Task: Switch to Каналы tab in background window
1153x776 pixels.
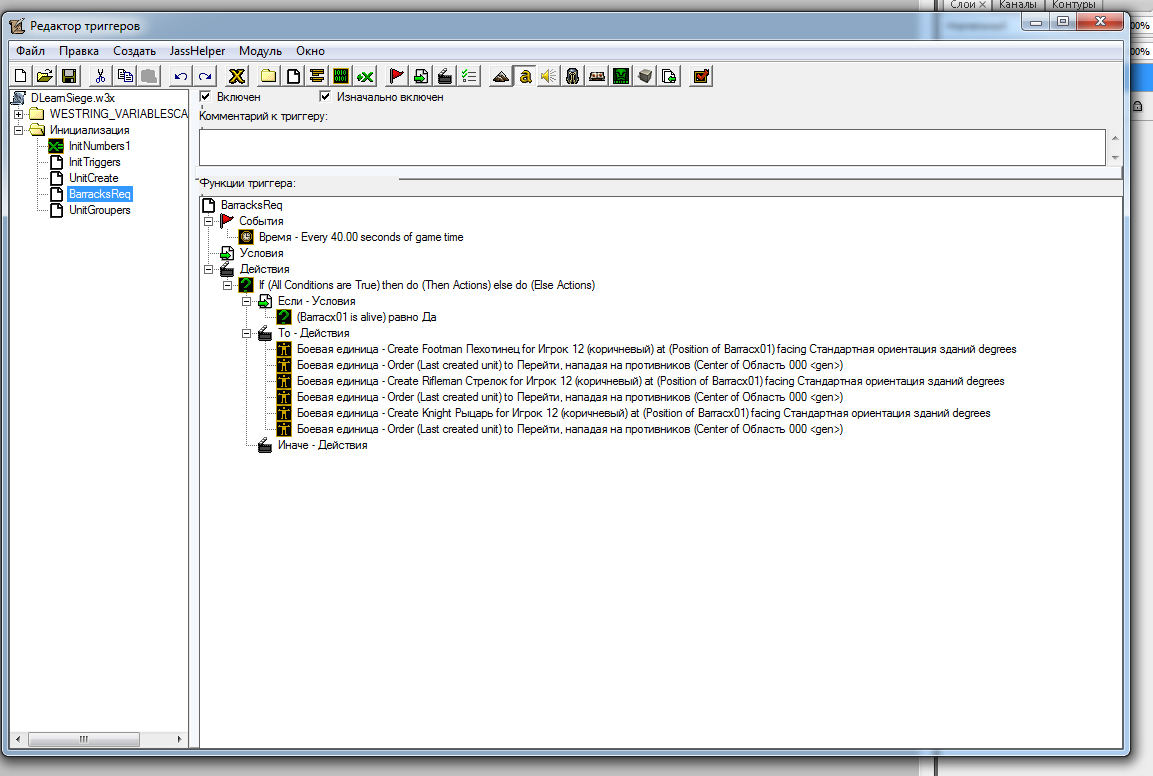Action: [1018, 4]
